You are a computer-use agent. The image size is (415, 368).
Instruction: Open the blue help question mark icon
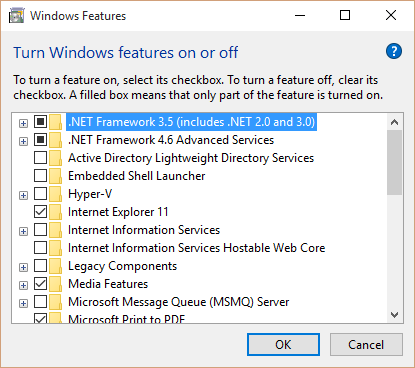point(394,52)
